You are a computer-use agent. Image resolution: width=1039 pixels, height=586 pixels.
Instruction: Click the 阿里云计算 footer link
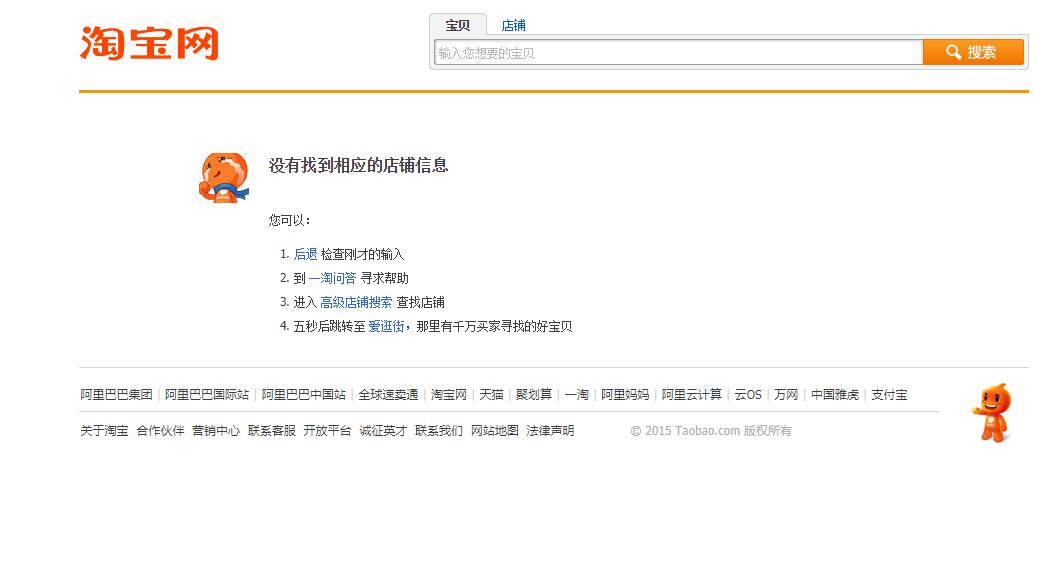pyautogui.click(x=691, y=395)
